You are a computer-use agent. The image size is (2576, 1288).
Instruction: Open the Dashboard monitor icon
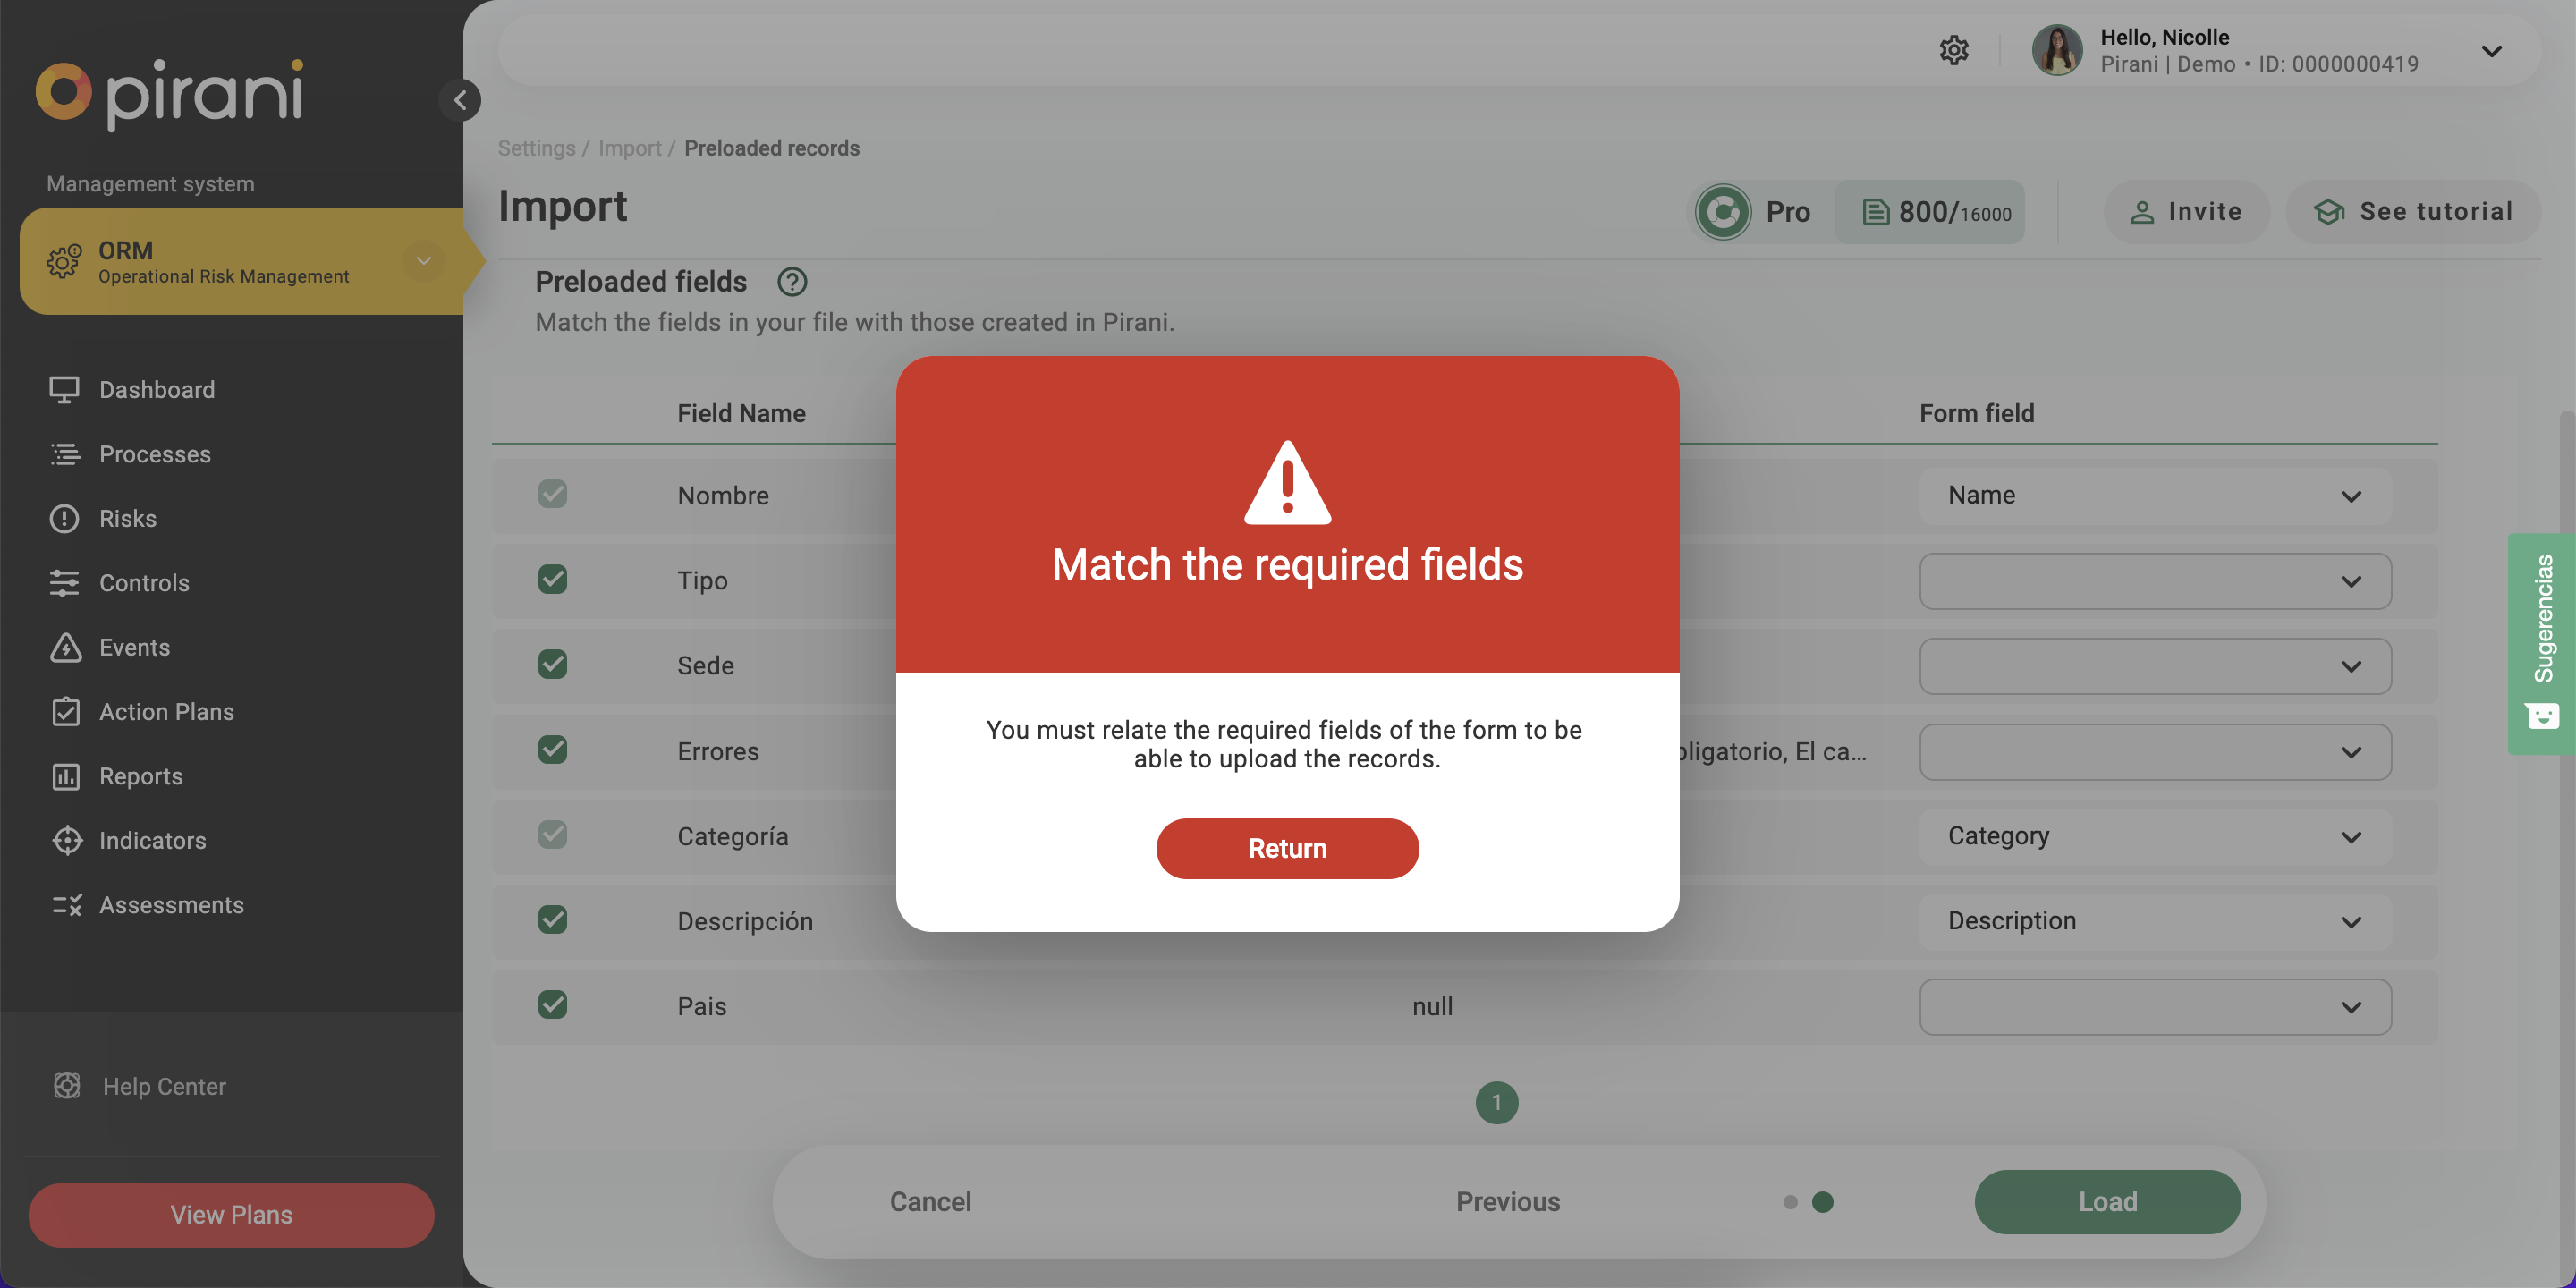click(64, 389)
